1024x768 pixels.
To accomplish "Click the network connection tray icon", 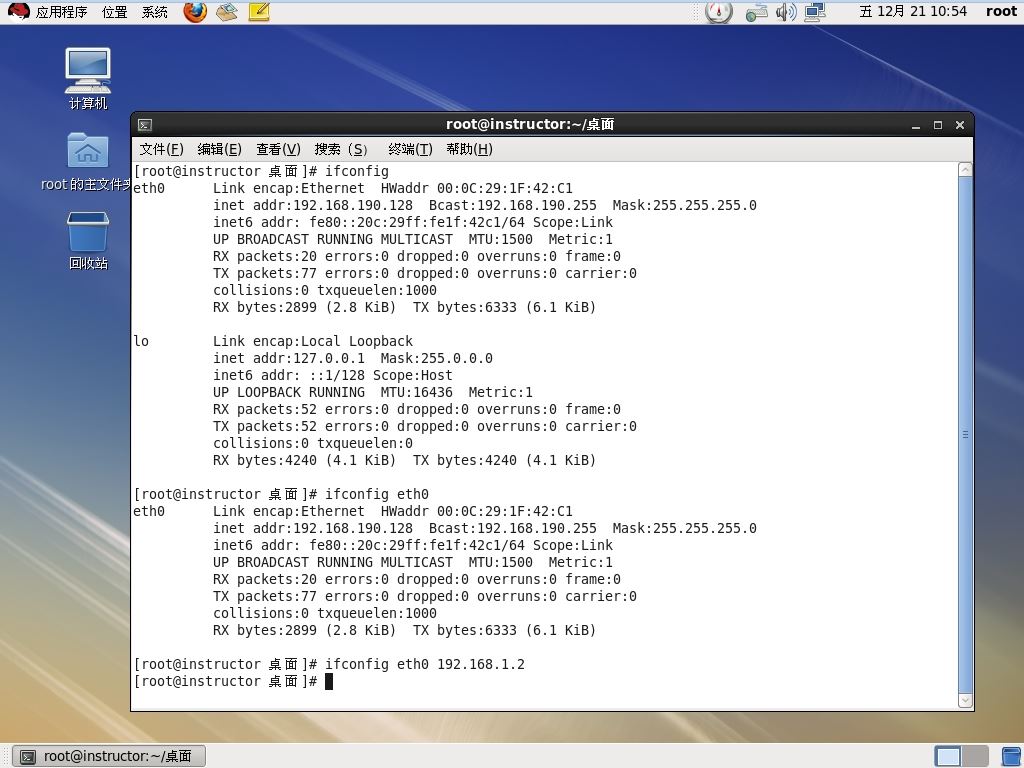I will tap(756, 12).
